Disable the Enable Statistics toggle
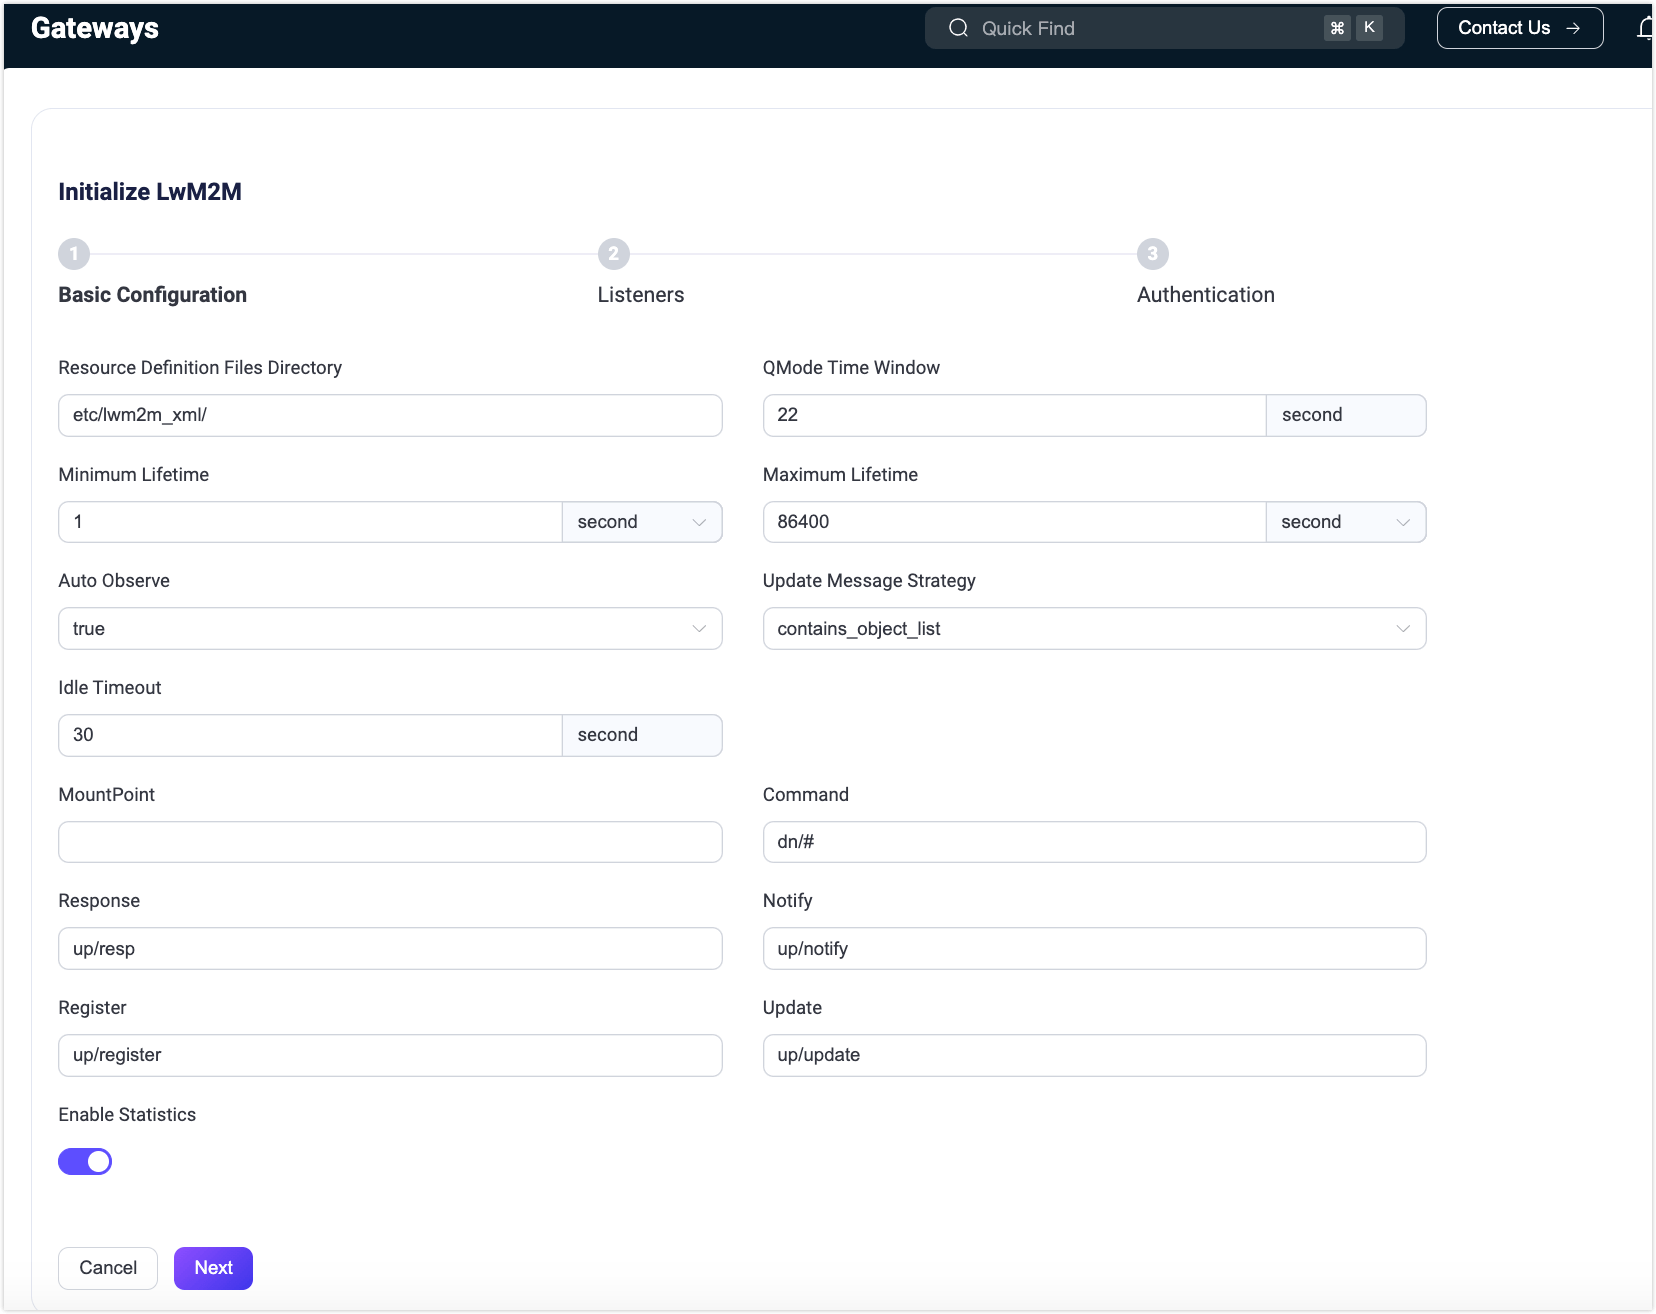Viewport: 1656px width, 1314px height. point(85,1161)
